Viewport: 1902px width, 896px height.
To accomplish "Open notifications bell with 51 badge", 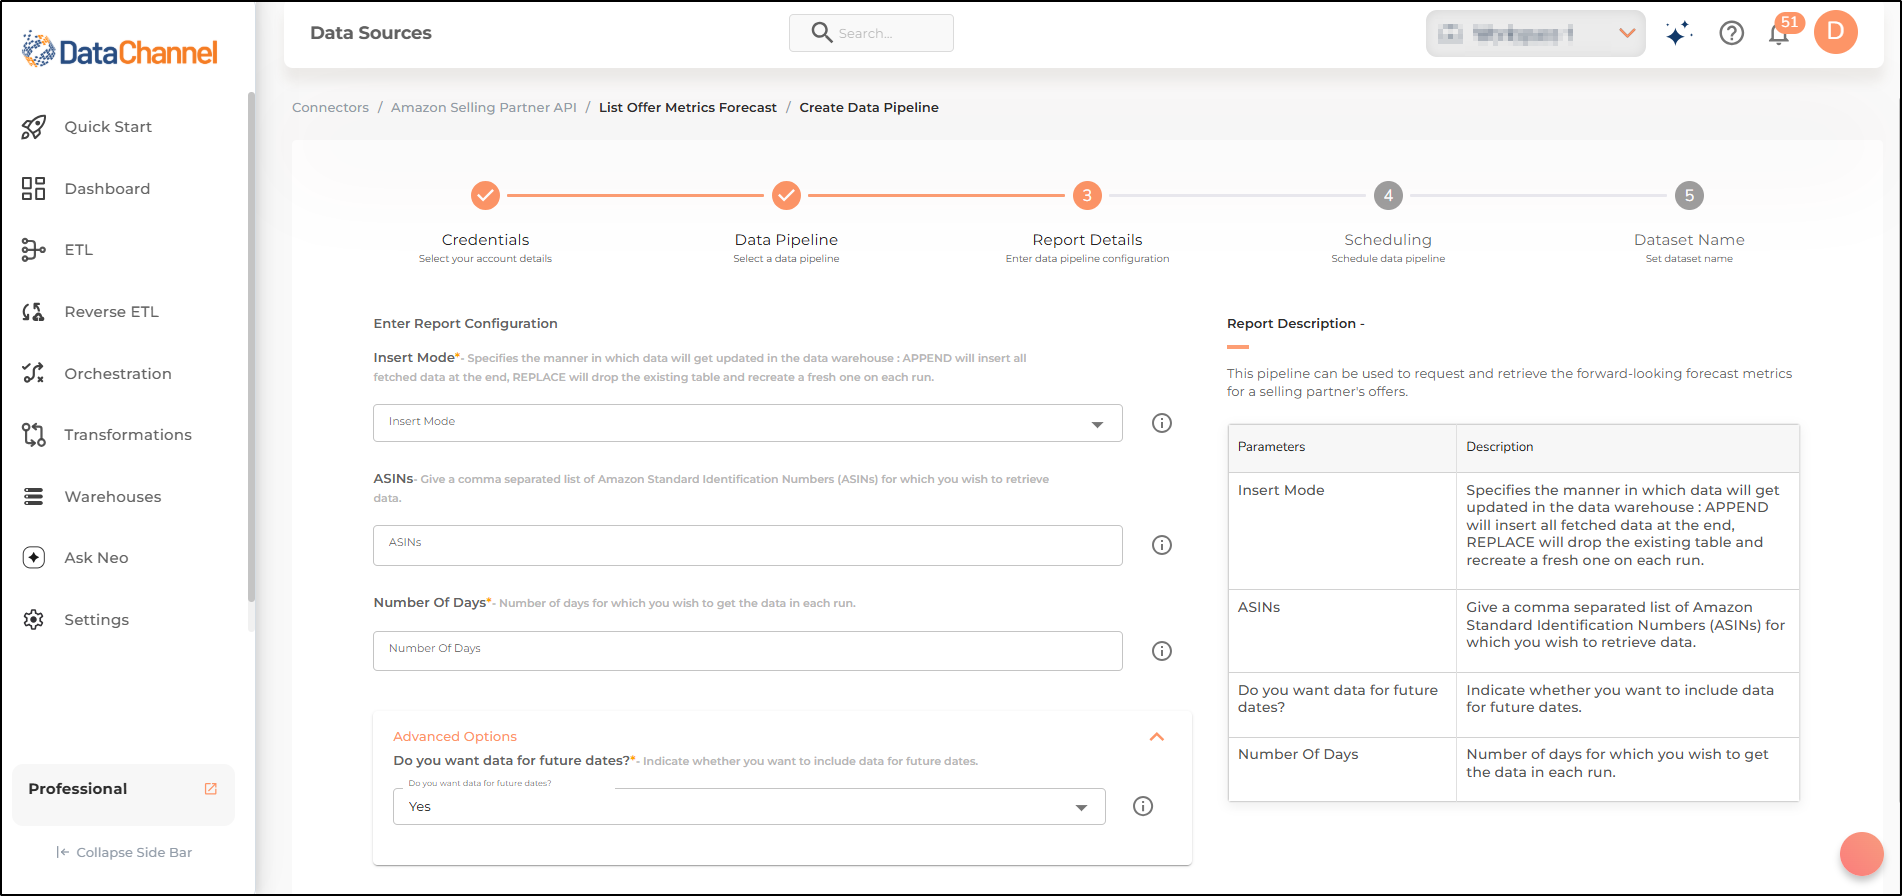I will coord(1780,33).
